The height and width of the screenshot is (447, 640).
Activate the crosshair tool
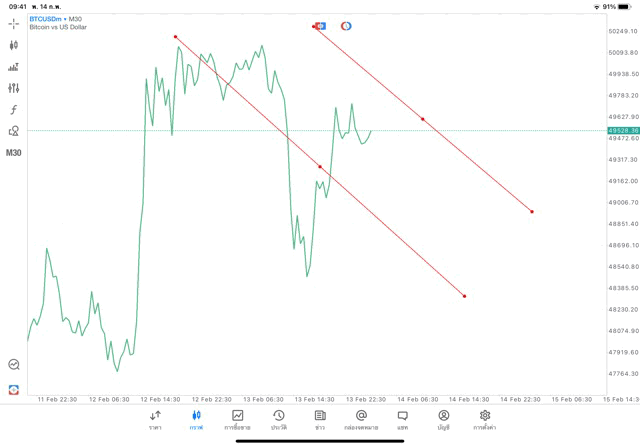(14, 23)
